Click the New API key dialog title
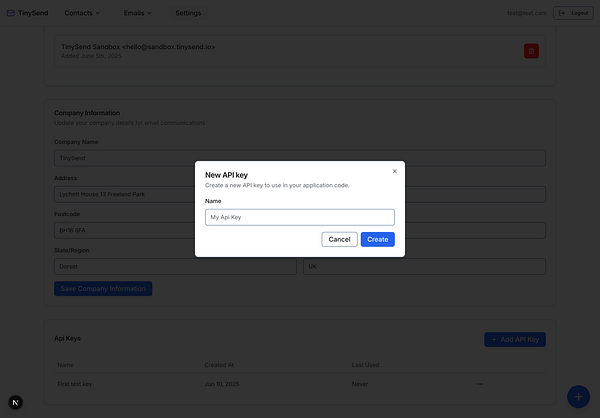 [227, 175]
